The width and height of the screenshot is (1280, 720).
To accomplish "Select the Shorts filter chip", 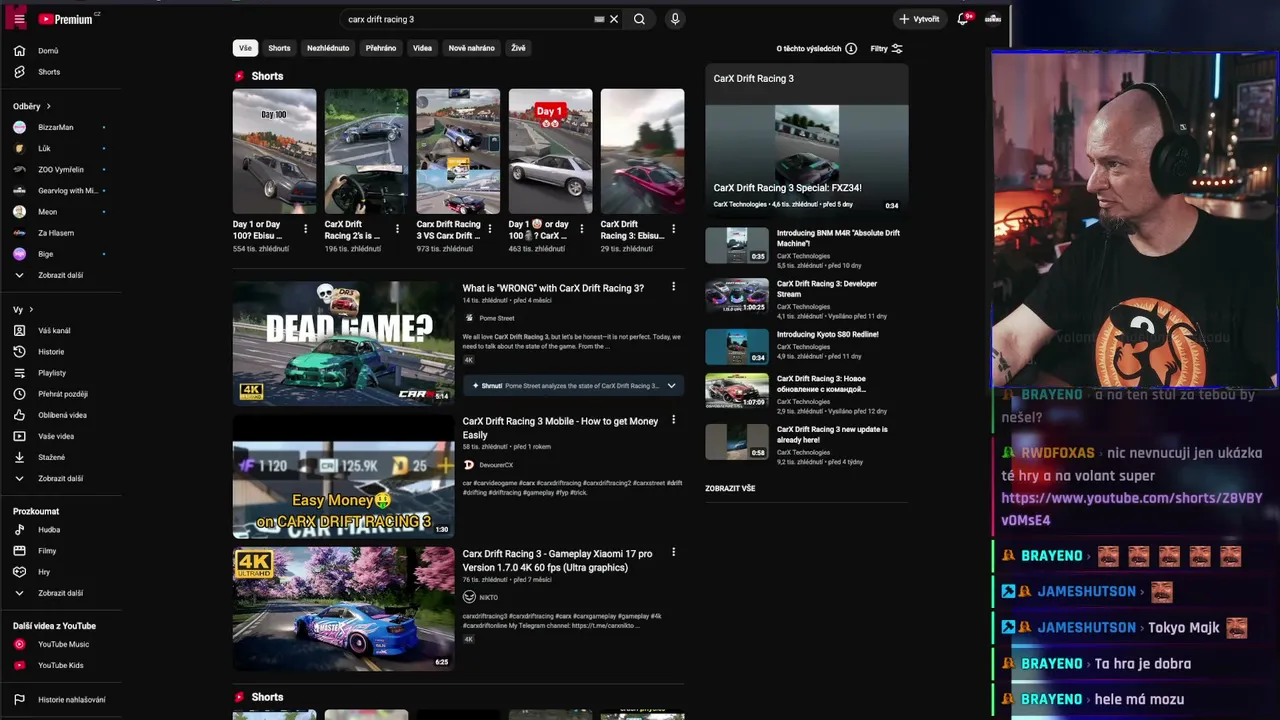I will coord(279,48).
